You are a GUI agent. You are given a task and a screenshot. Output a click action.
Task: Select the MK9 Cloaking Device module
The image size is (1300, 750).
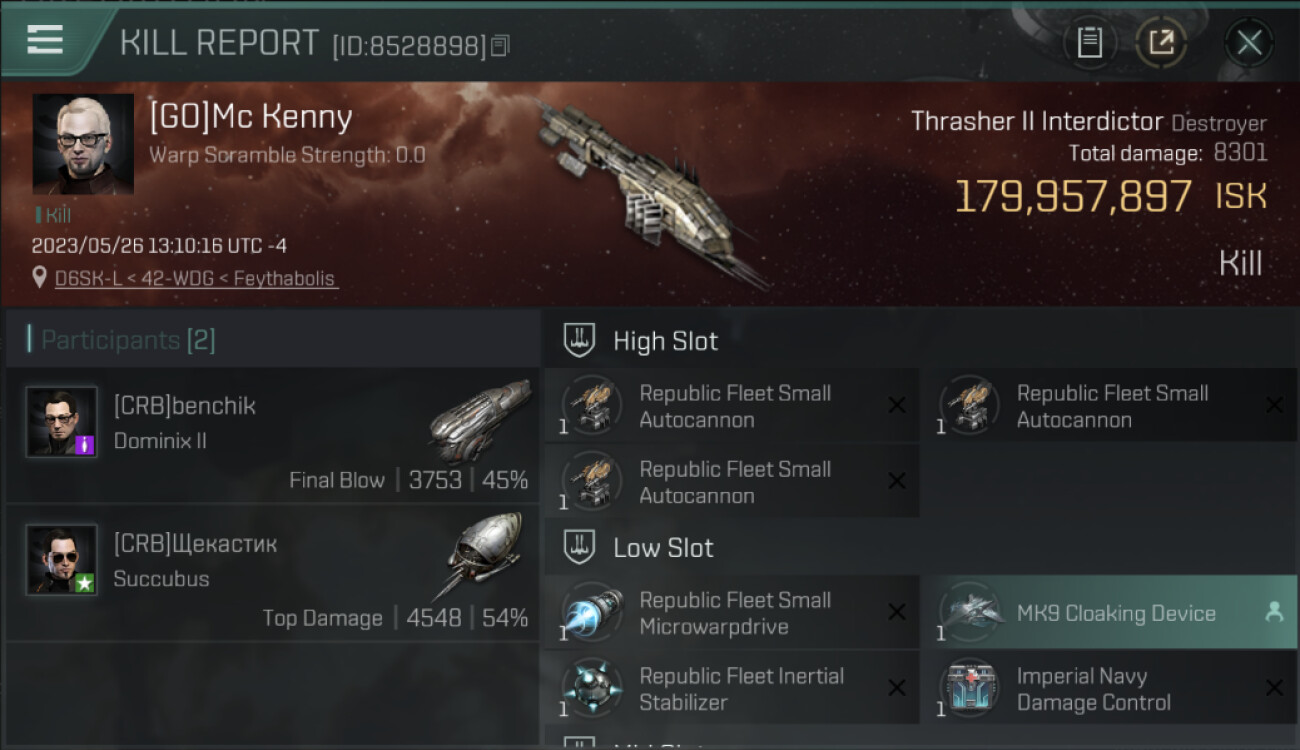(1108, 613)
